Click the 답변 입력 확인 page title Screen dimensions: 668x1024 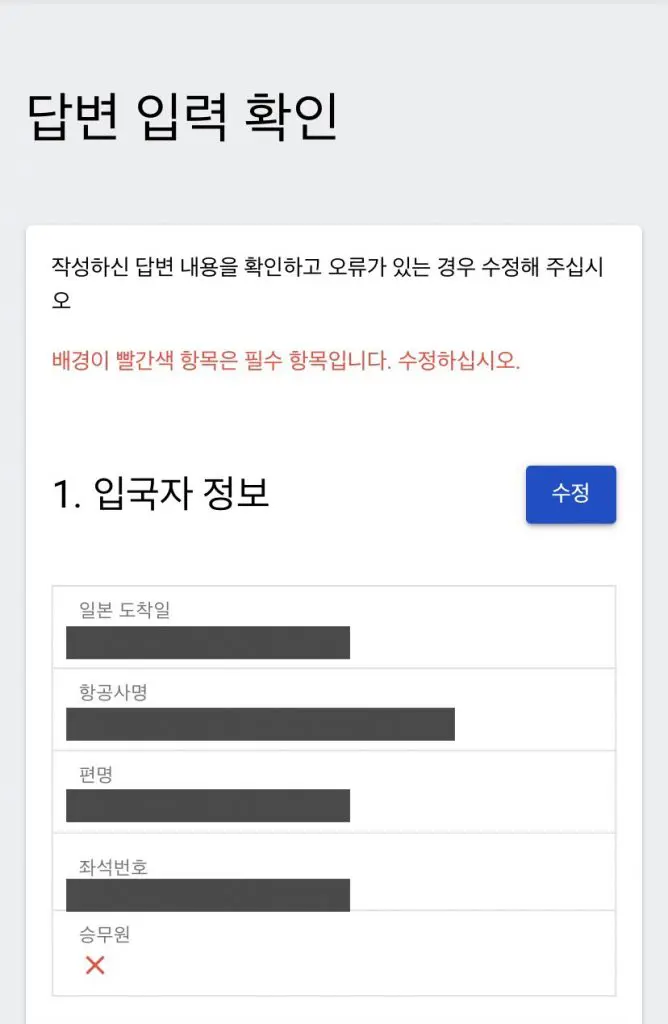pyautogui.click(x=181, y=118)
